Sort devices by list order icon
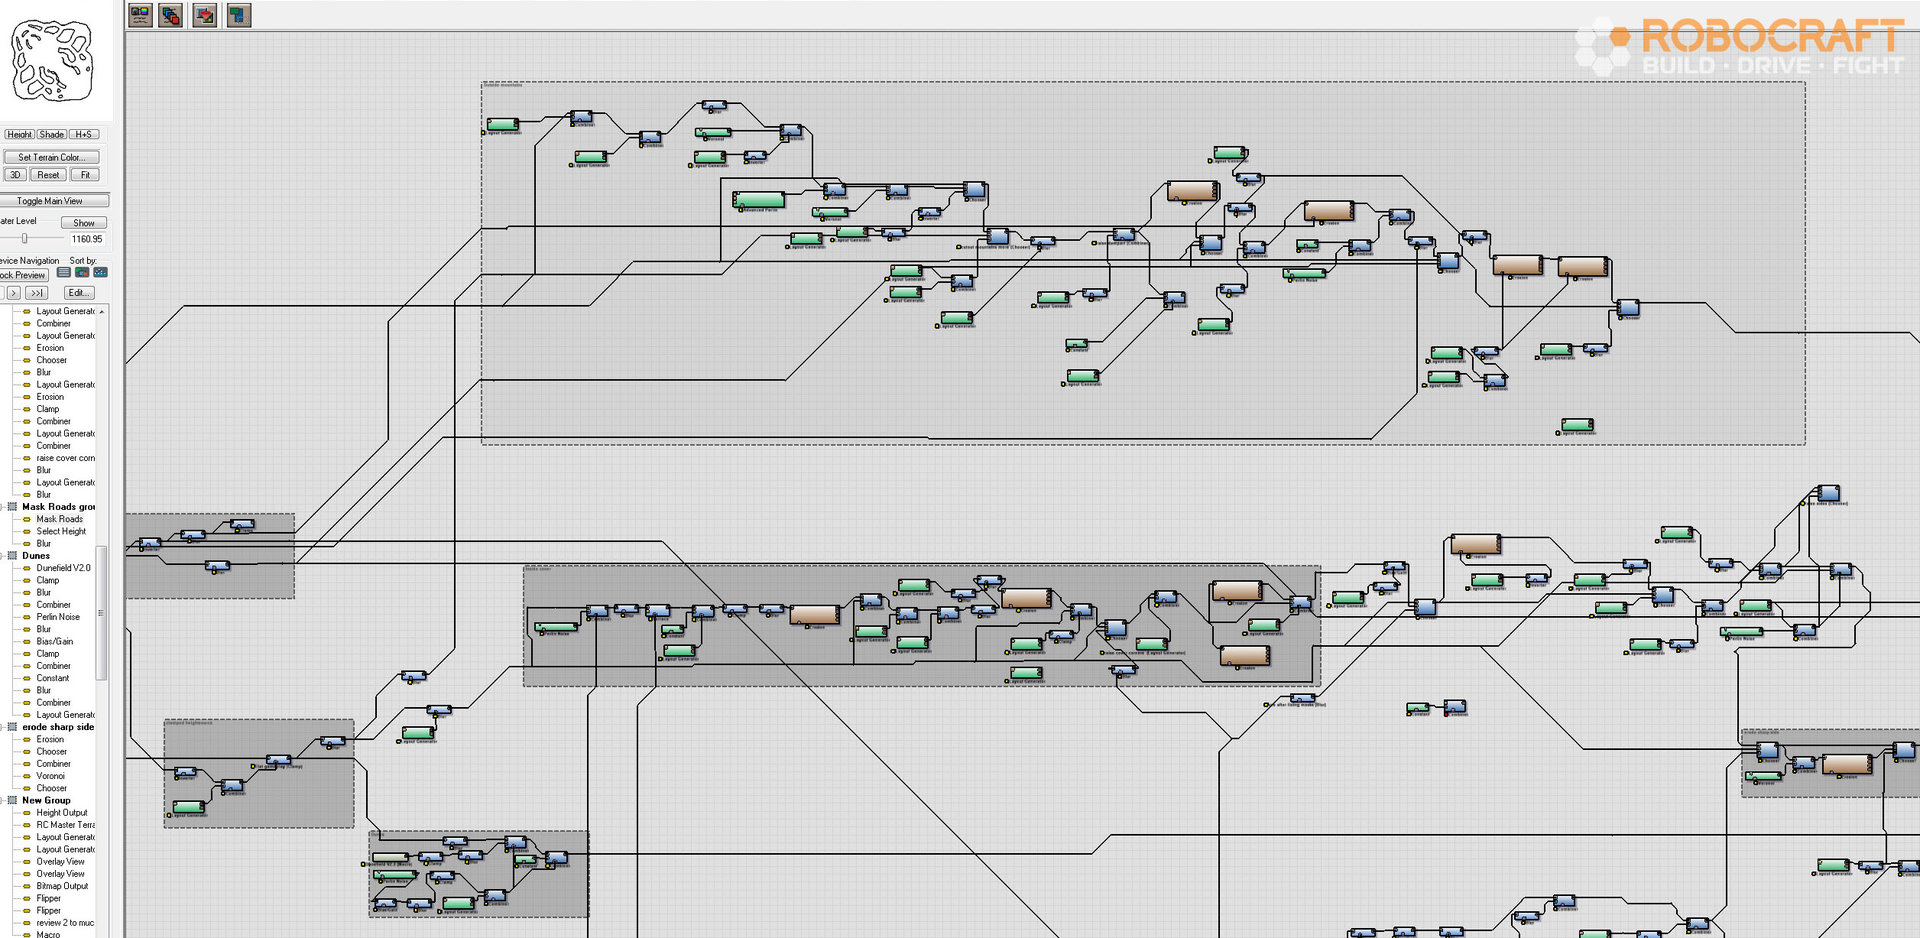The image size is (1920, 938). tap(64, 273)
